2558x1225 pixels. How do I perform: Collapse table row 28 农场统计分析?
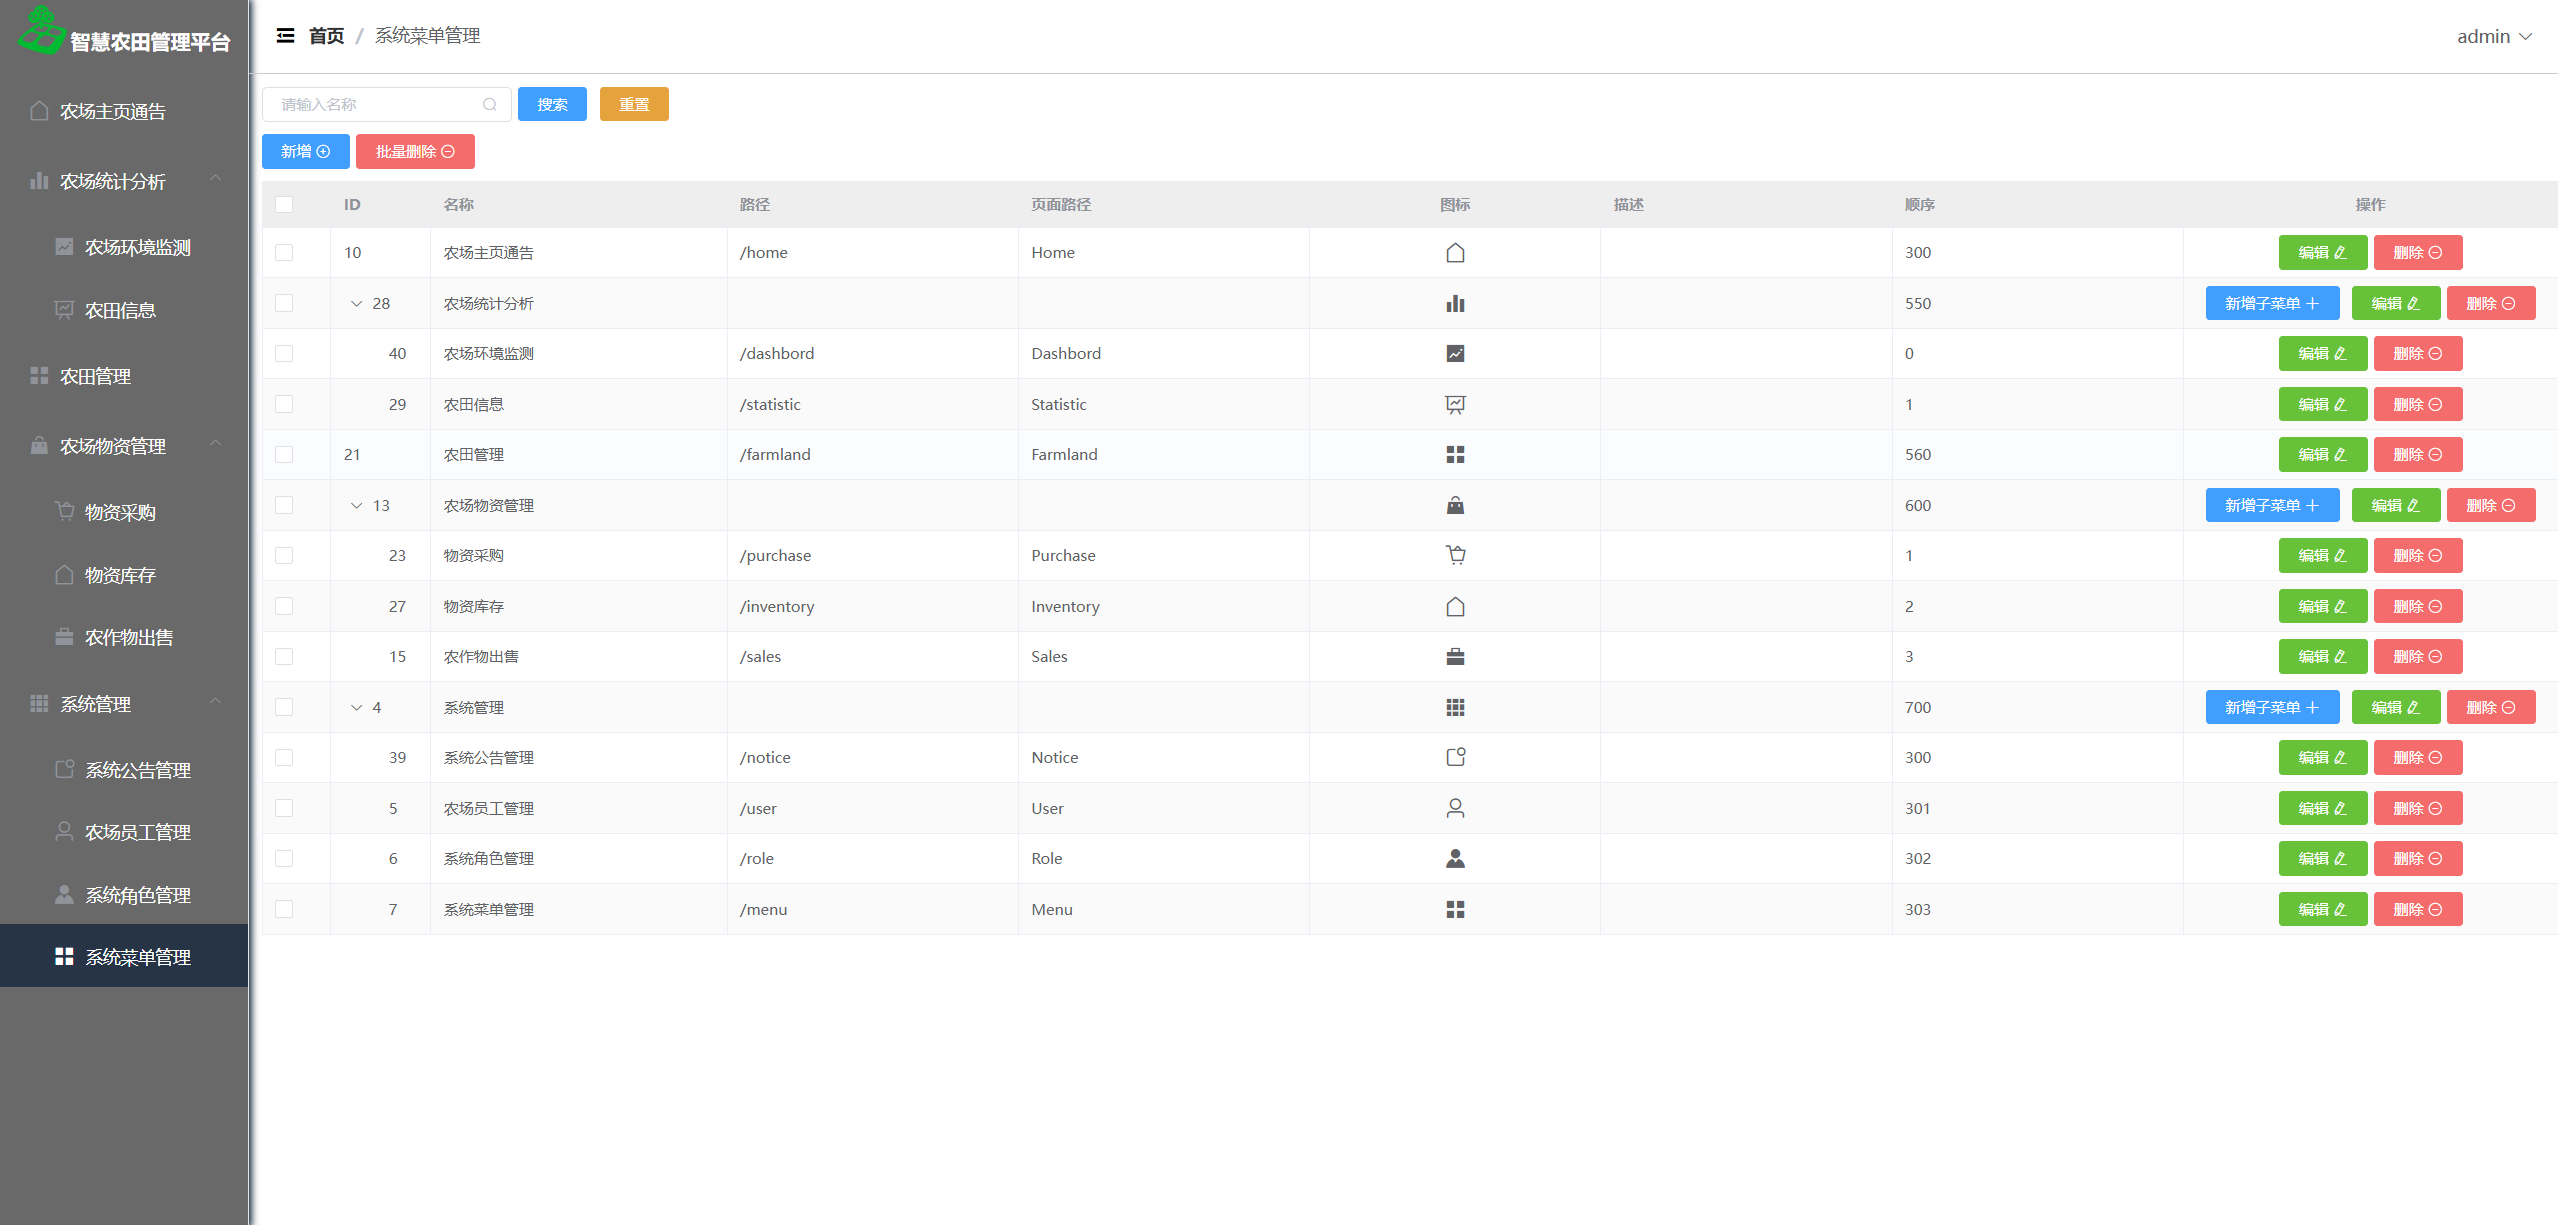pyautogui.click(x=356, y=304)
